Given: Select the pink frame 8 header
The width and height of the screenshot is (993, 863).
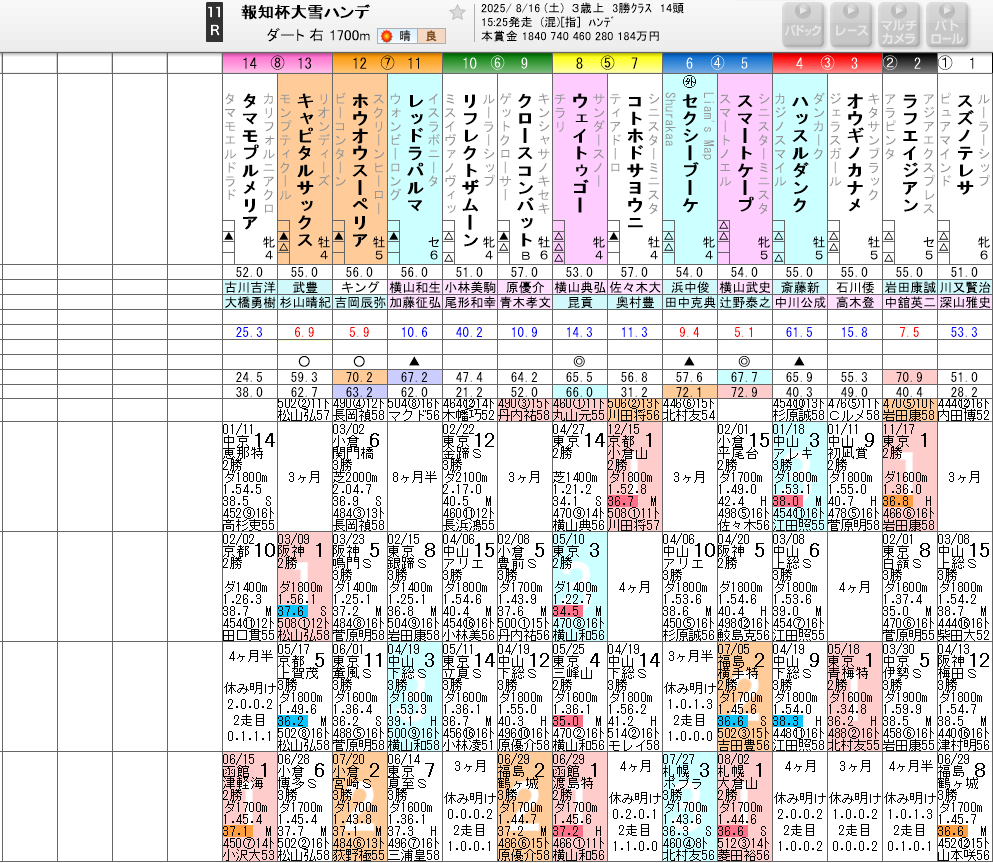Looking at the screenshot, I should pos(277,63).
